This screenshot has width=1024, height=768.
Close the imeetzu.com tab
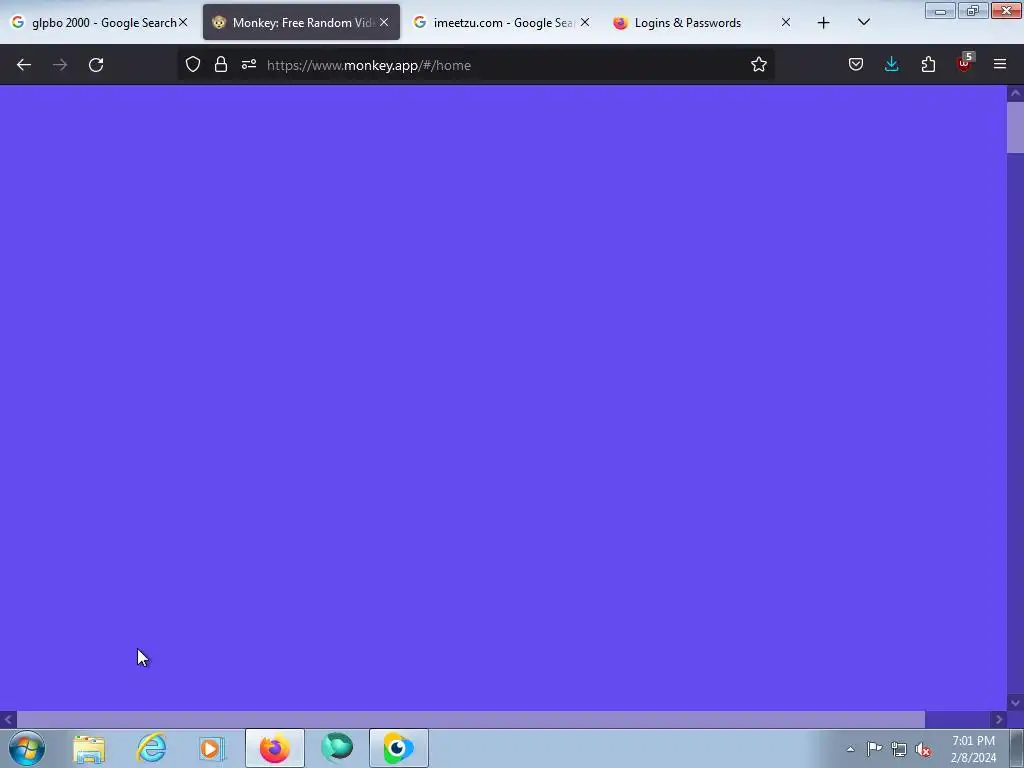pos(585,23)
